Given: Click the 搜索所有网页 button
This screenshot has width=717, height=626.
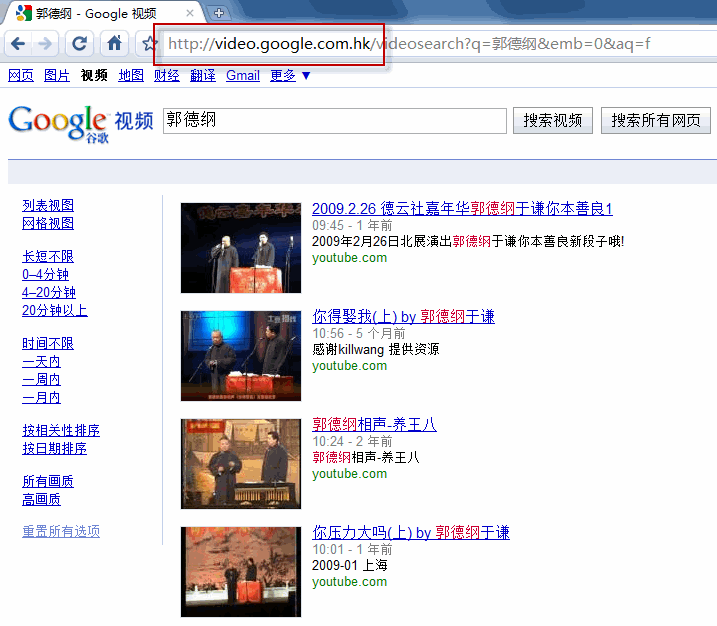Looking at the screenshot, I should [x=656, y=121].
